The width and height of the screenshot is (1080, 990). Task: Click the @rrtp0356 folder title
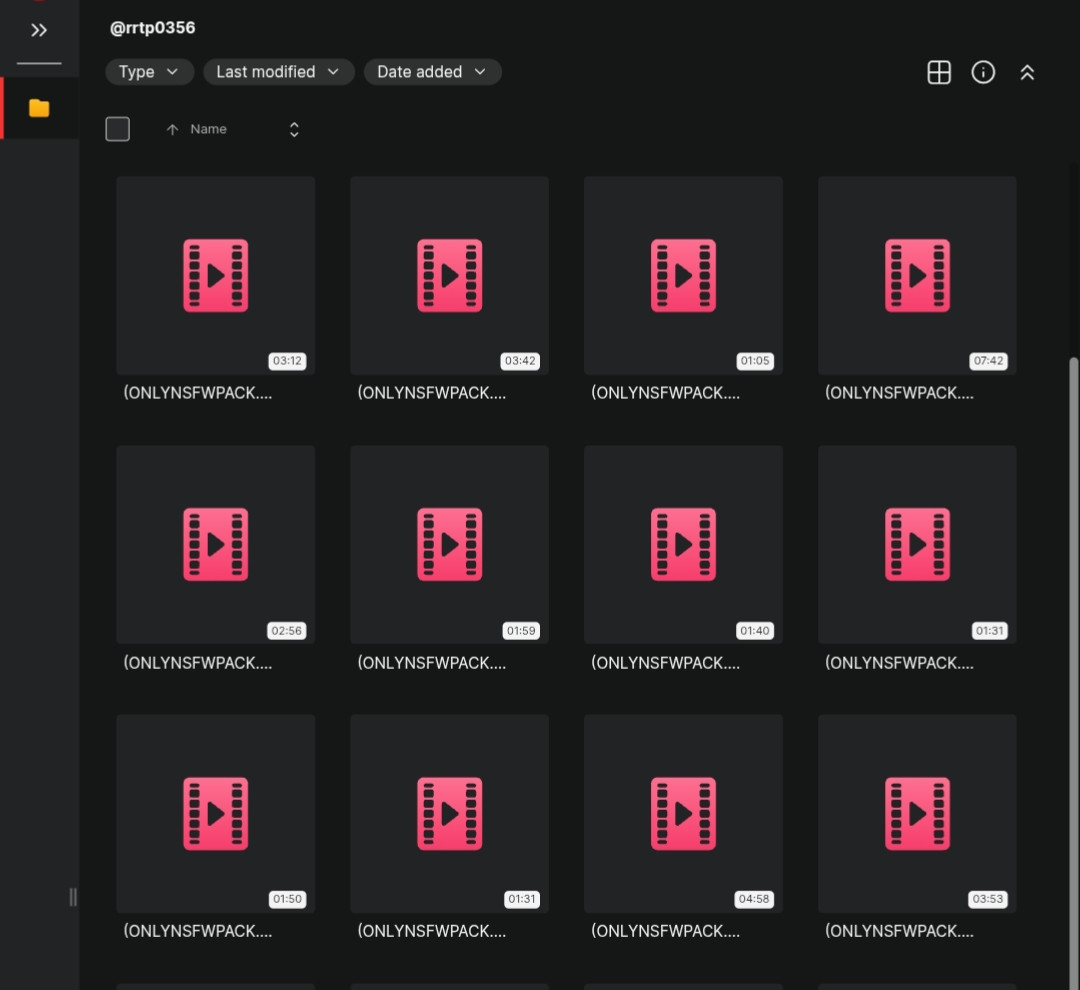[x=152, y=28]
